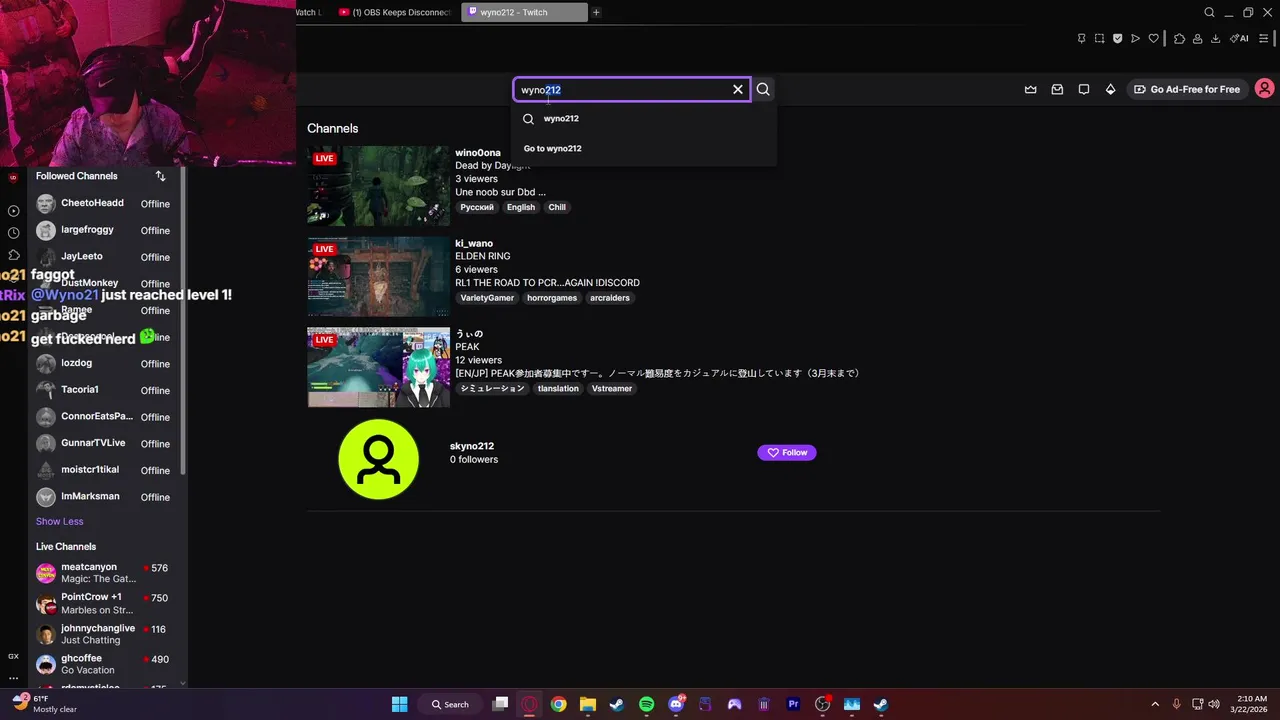Click the browser tab search magnifier
1280x720 pixels.
pos(1209,12)
